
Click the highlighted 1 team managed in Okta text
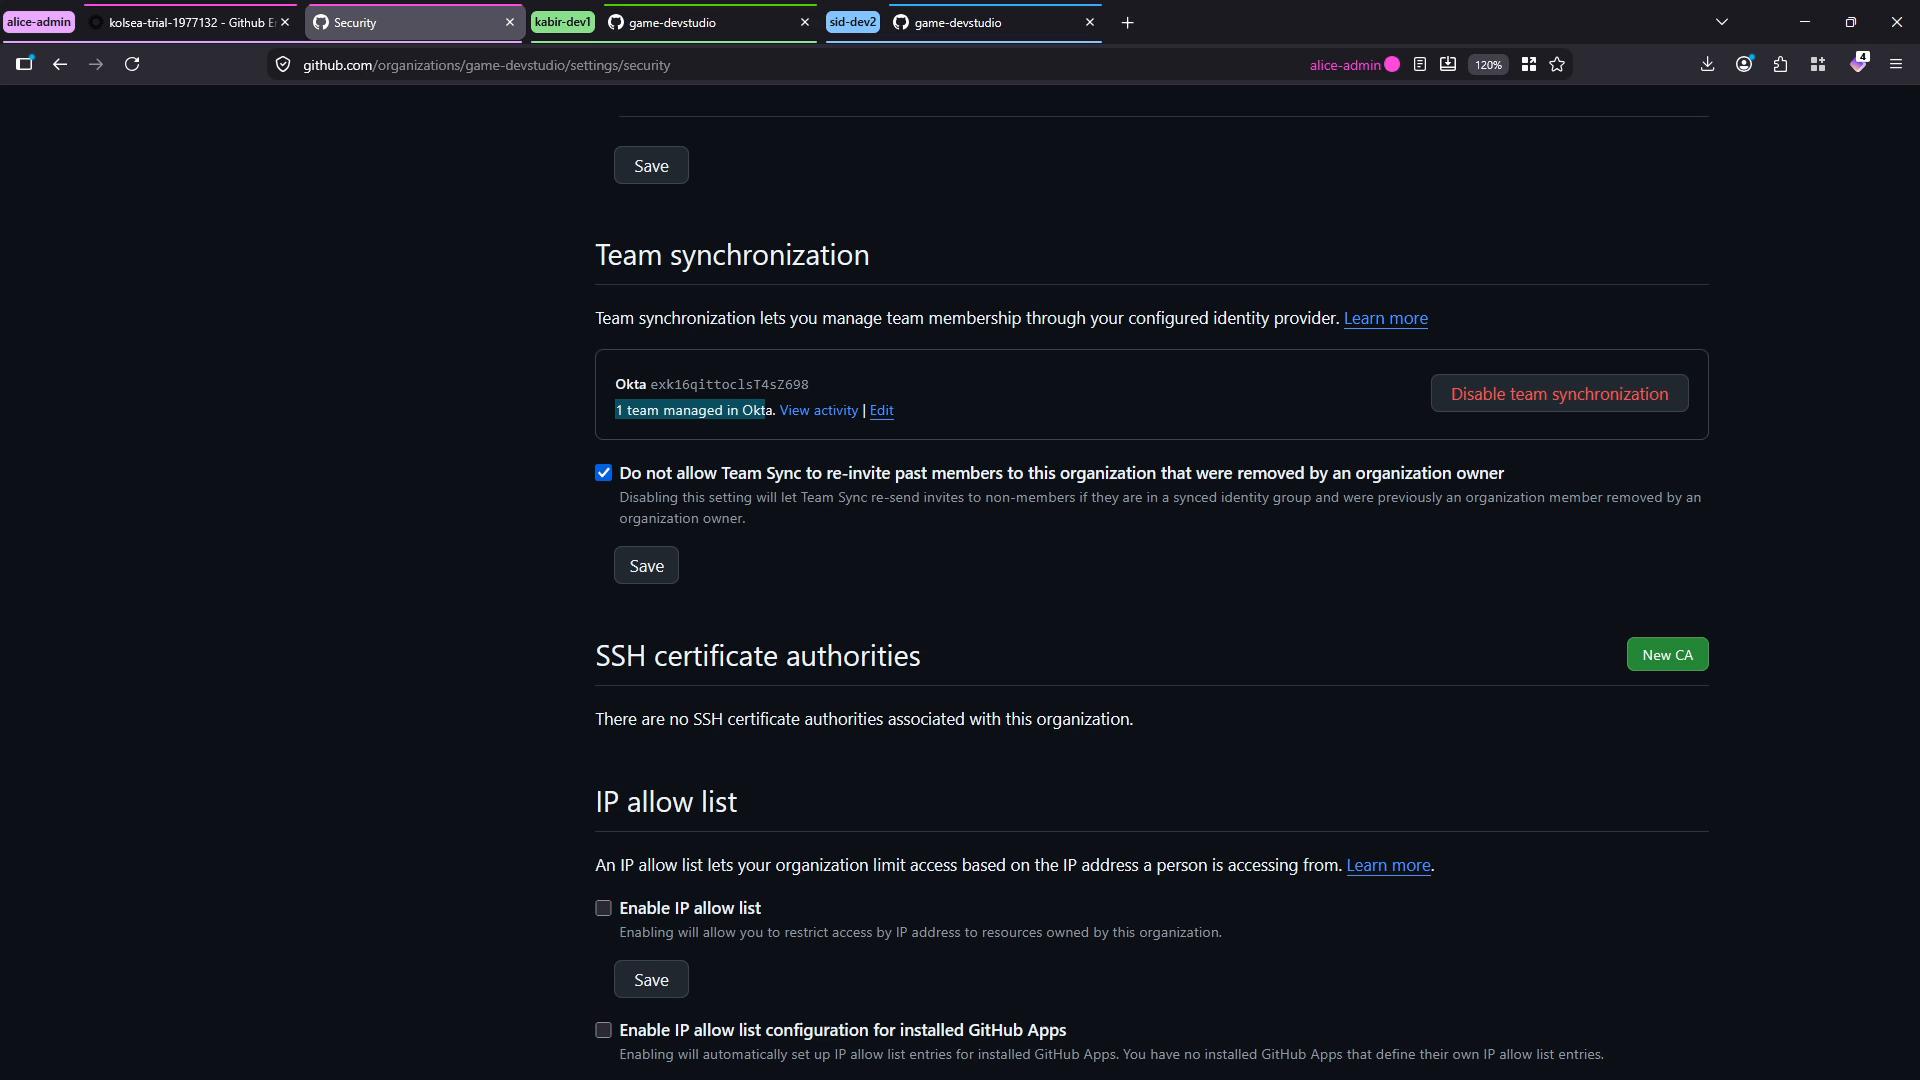click(x=693, y=411)
